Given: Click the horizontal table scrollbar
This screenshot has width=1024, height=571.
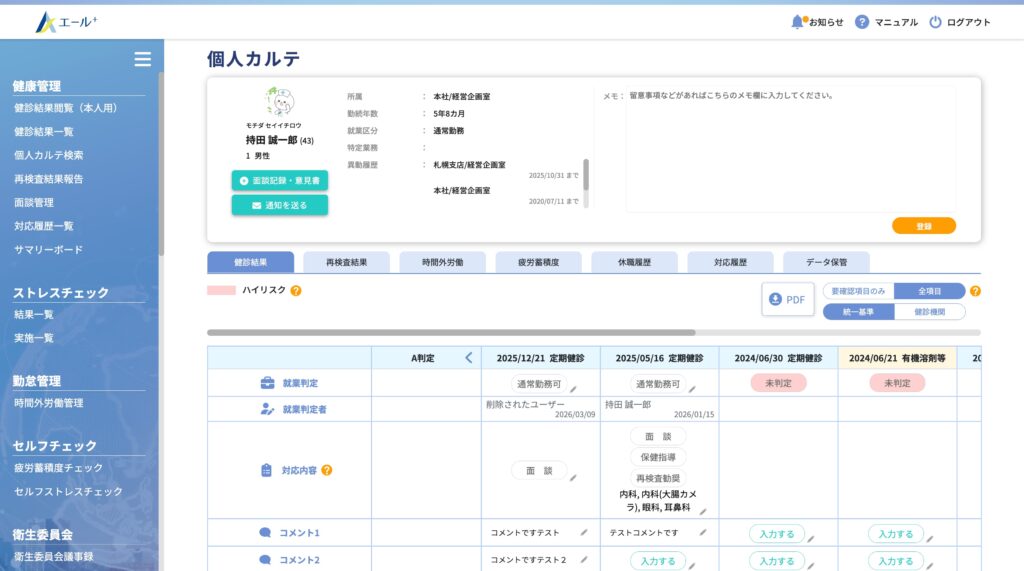Looking at the screenshot, I should (450, 332).
